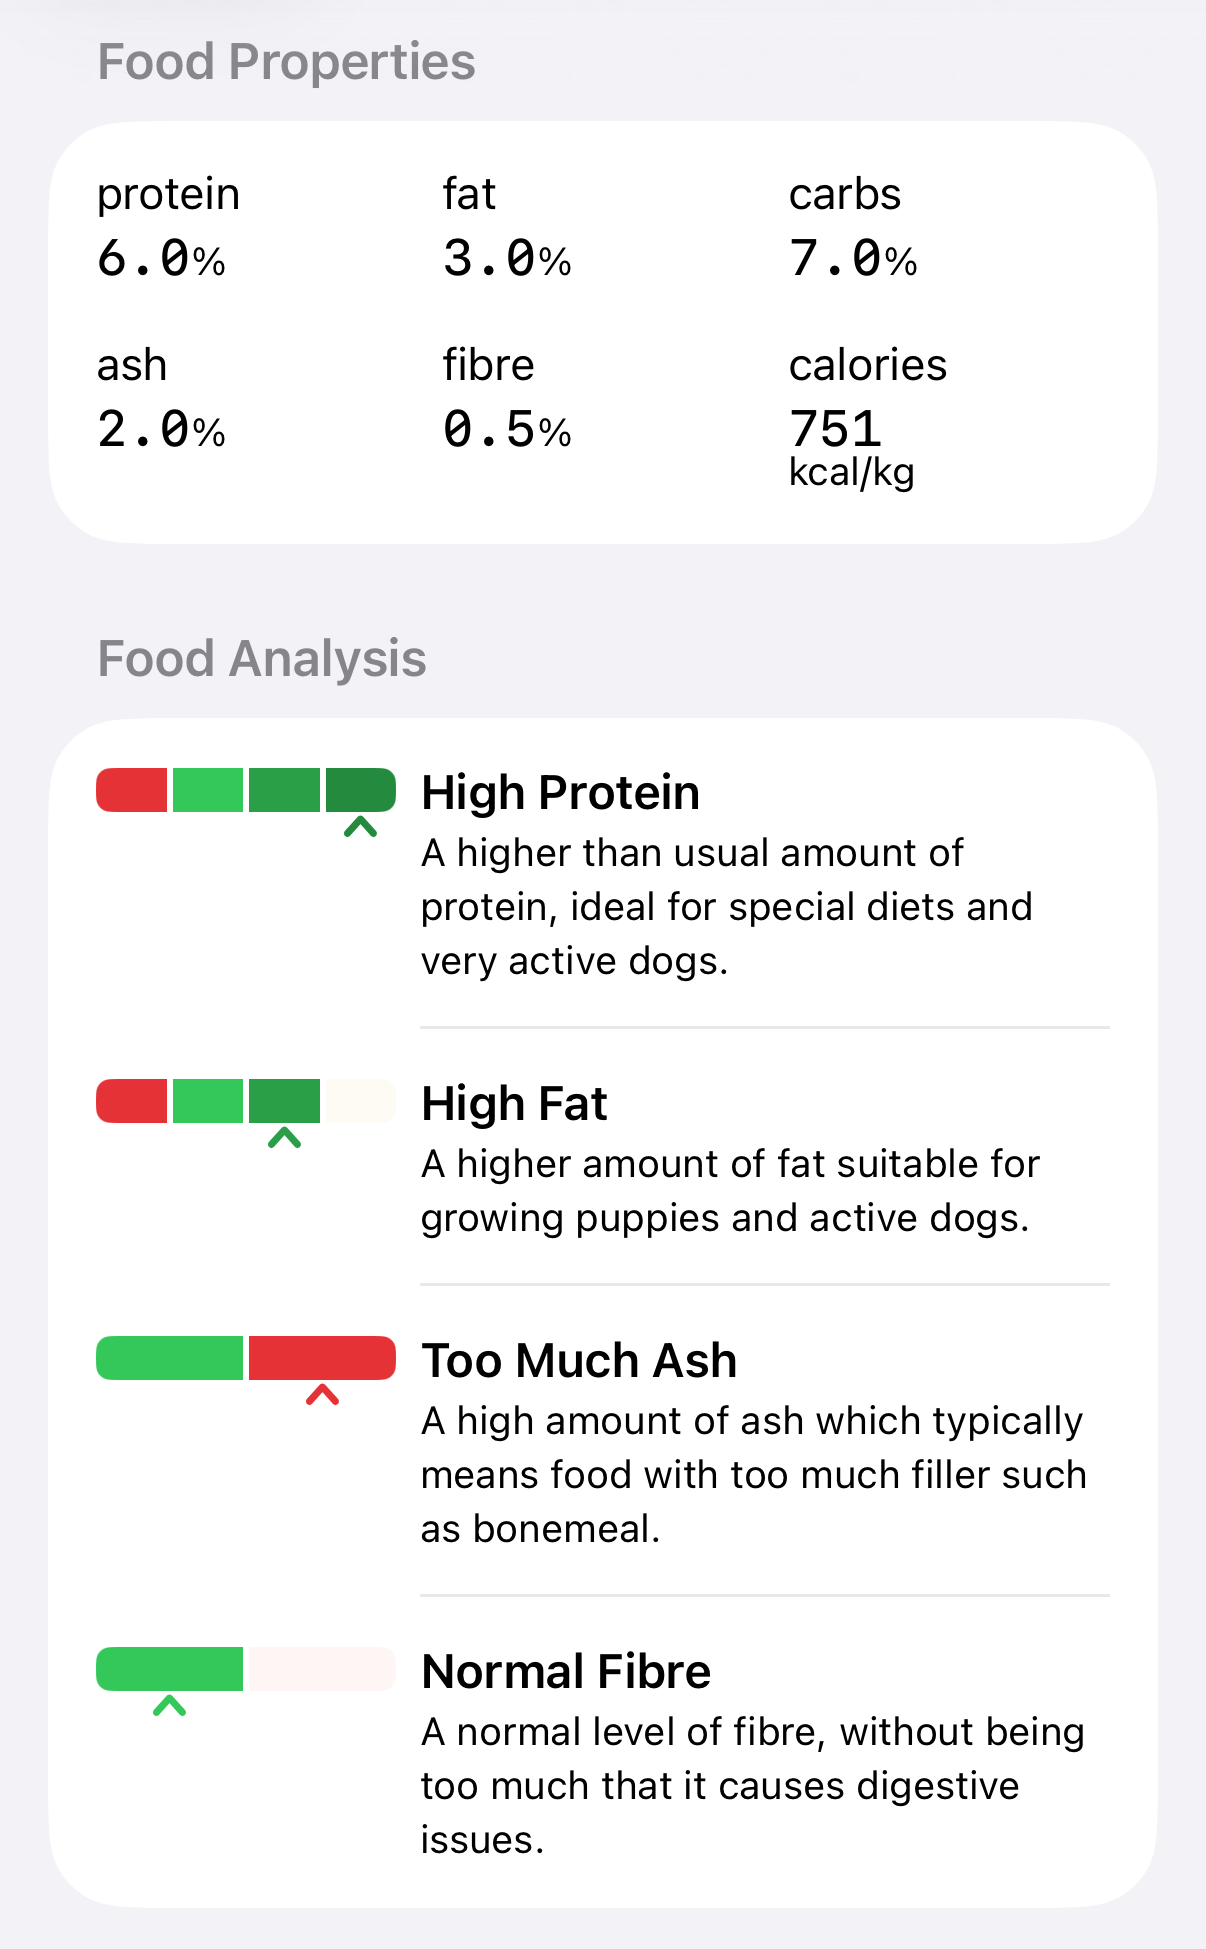1206x1949 pixels.
Task: Tap the fat 3.0% value
Action: pos(507,259)
